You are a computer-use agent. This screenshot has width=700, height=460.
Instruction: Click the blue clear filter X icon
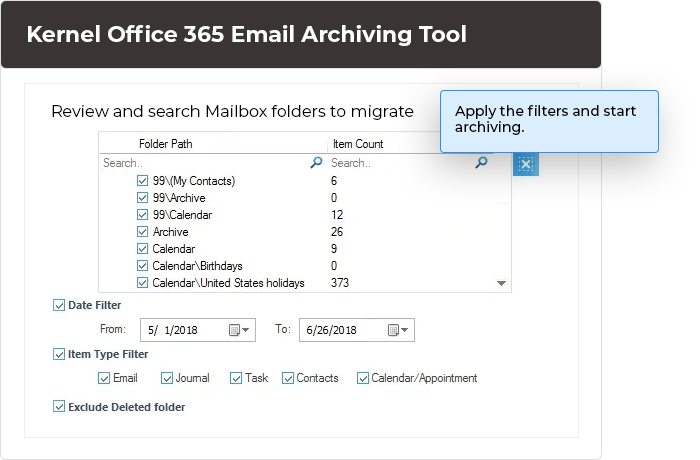[526, 164]
